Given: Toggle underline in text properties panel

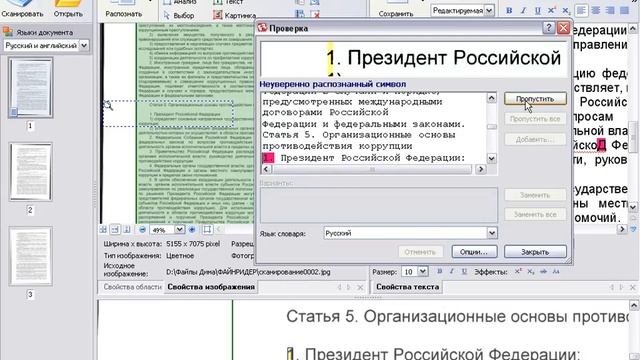Looking at the screenshot, I should (464, 271).
